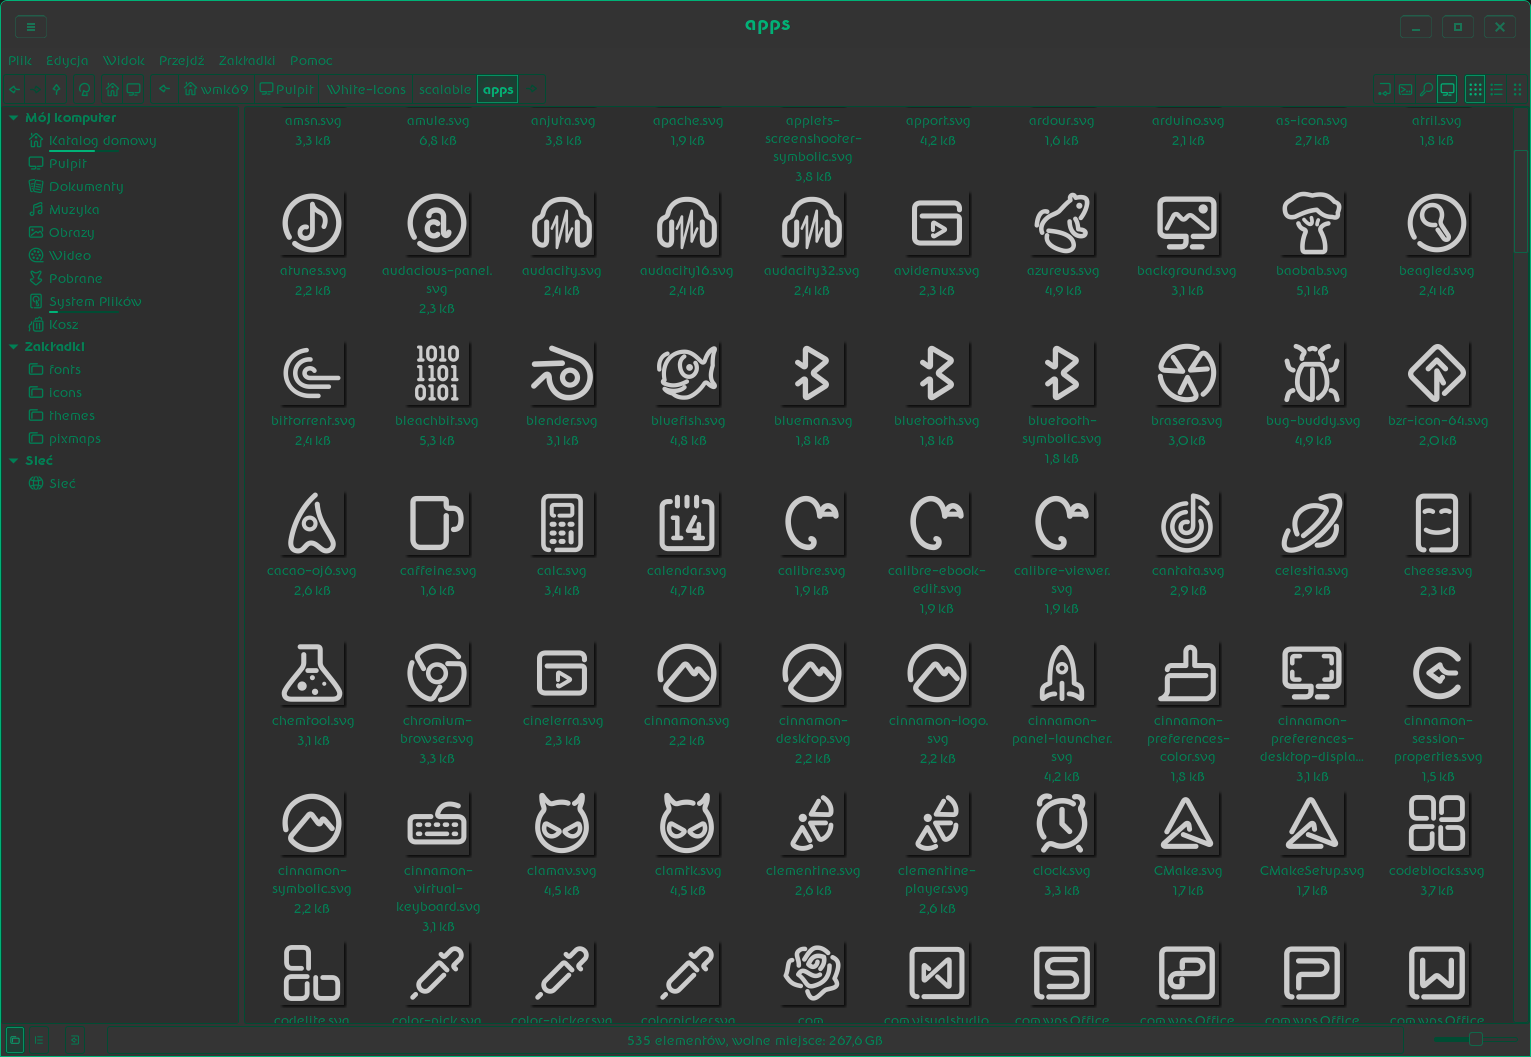Toggle the desktop-style show button in toolbar
This screenshot has height=1057, width=1531.
click(x=1447, y=89)
